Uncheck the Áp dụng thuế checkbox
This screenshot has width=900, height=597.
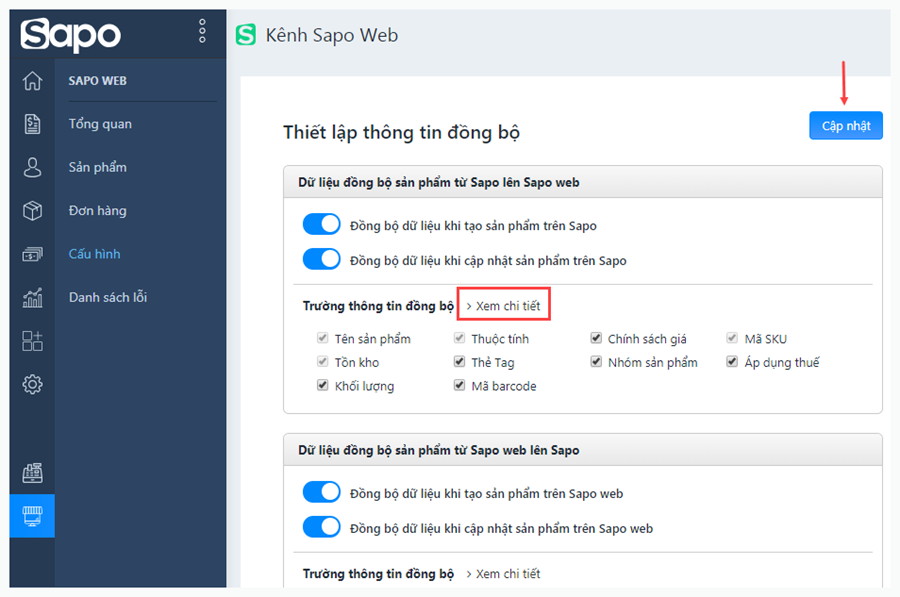pos(732,362)
